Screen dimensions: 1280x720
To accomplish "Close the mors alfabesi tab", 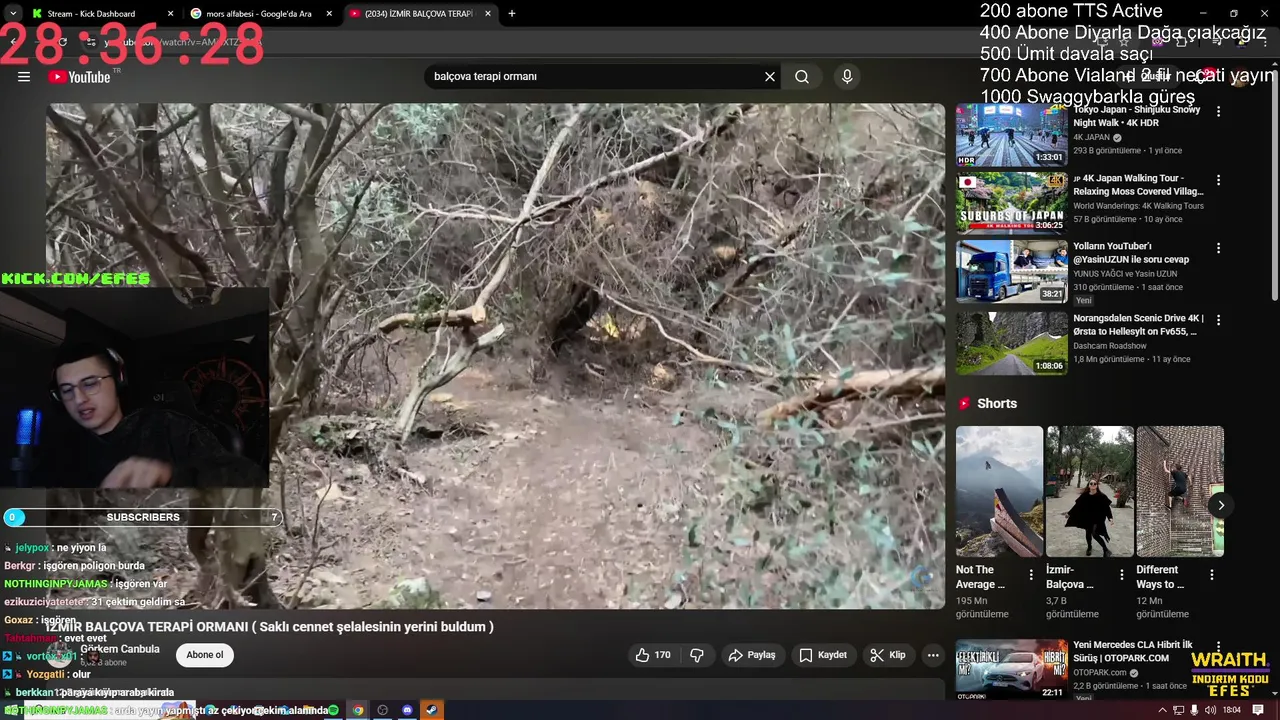I will click(329, 14).
